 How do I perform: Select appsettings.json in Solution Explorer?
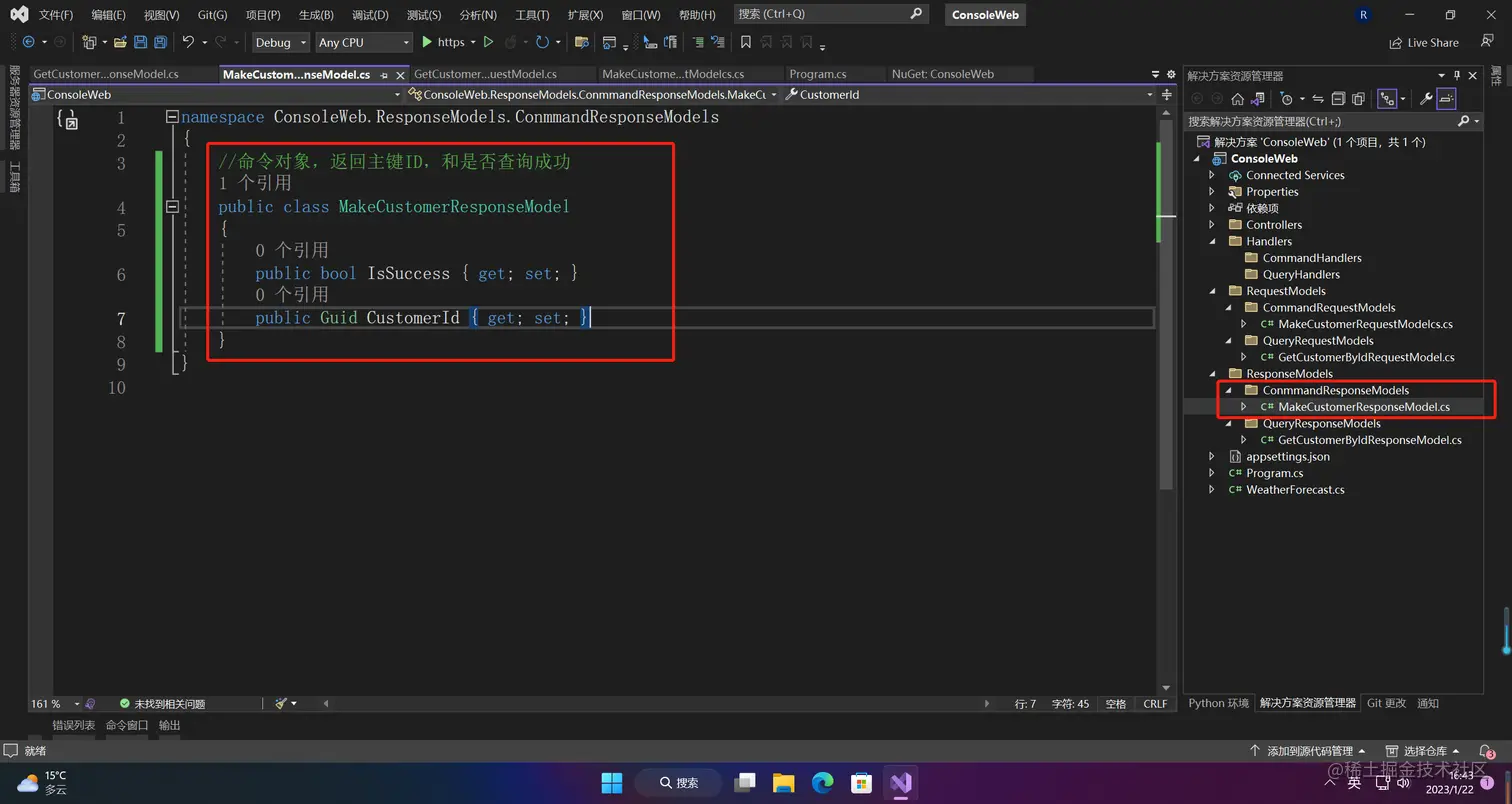pyautogui.click(x=1288, y=457)
